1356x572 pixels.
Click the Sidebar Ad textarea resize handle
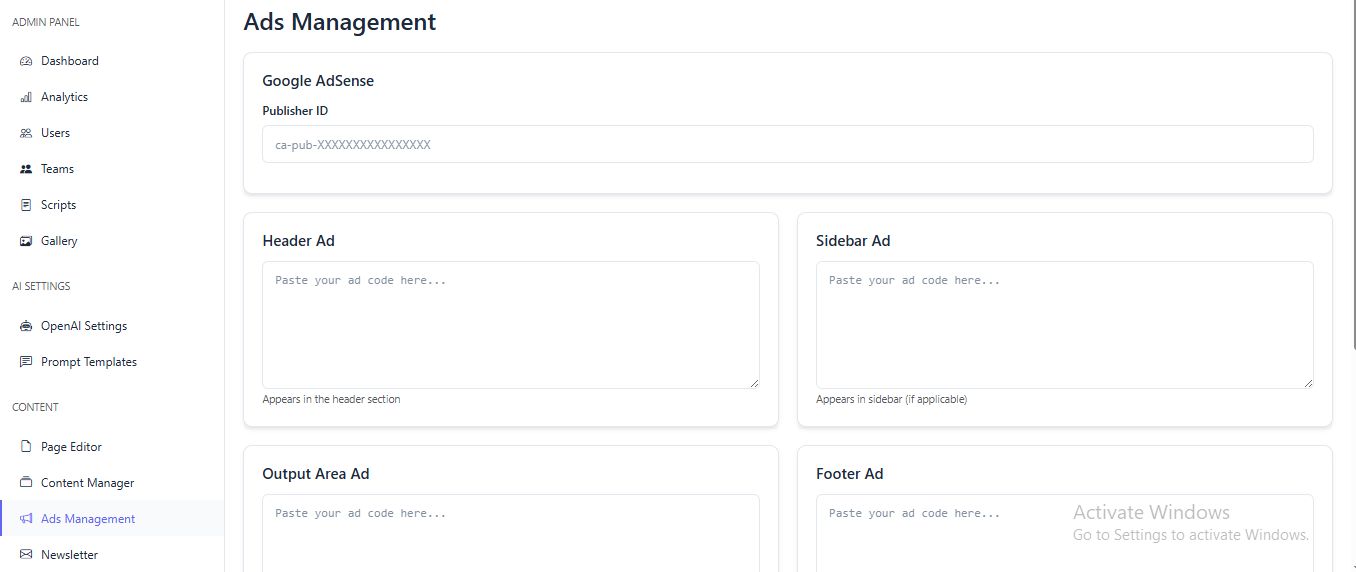pyautogui.click(x=1308, y=383)
